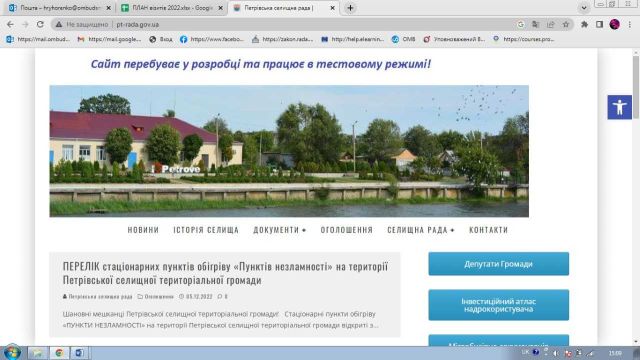640x360 pixels.
Task: Click the page vertical scrollbar
Action: tap(636, 197)
